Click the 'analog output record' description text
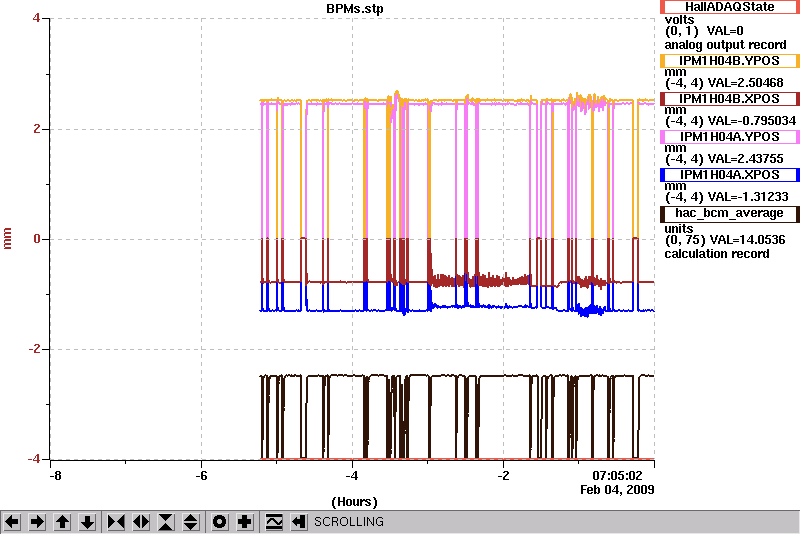The height and width of the screenshot is (534, 800). [725, 45]
